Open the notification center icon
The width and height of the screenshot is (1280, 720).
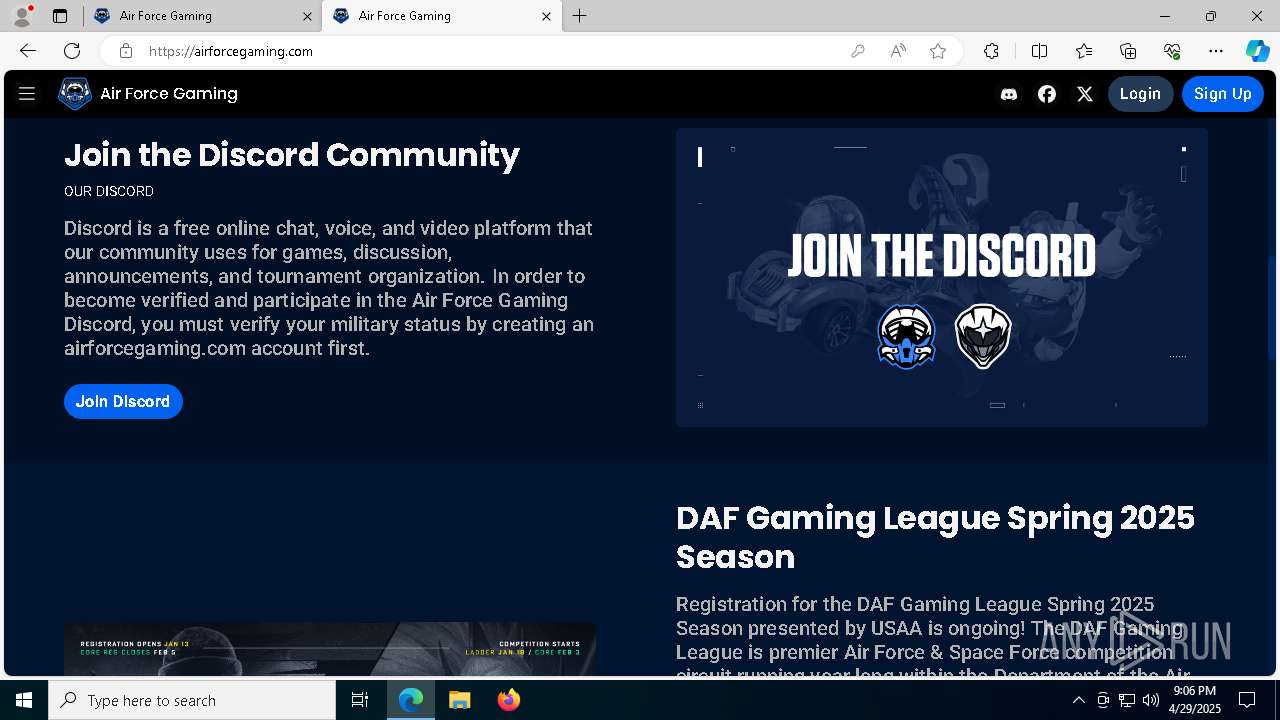[x=1247, y=700]
